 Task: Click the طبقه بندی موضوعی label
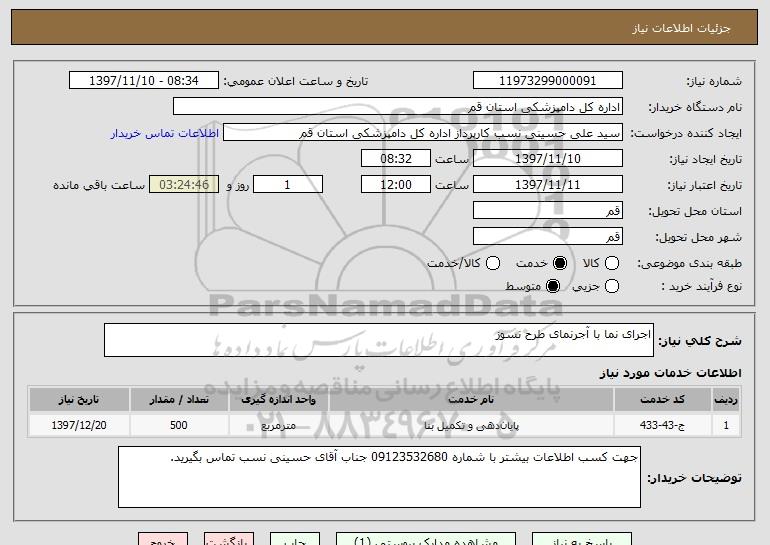(x=689, y=264)
